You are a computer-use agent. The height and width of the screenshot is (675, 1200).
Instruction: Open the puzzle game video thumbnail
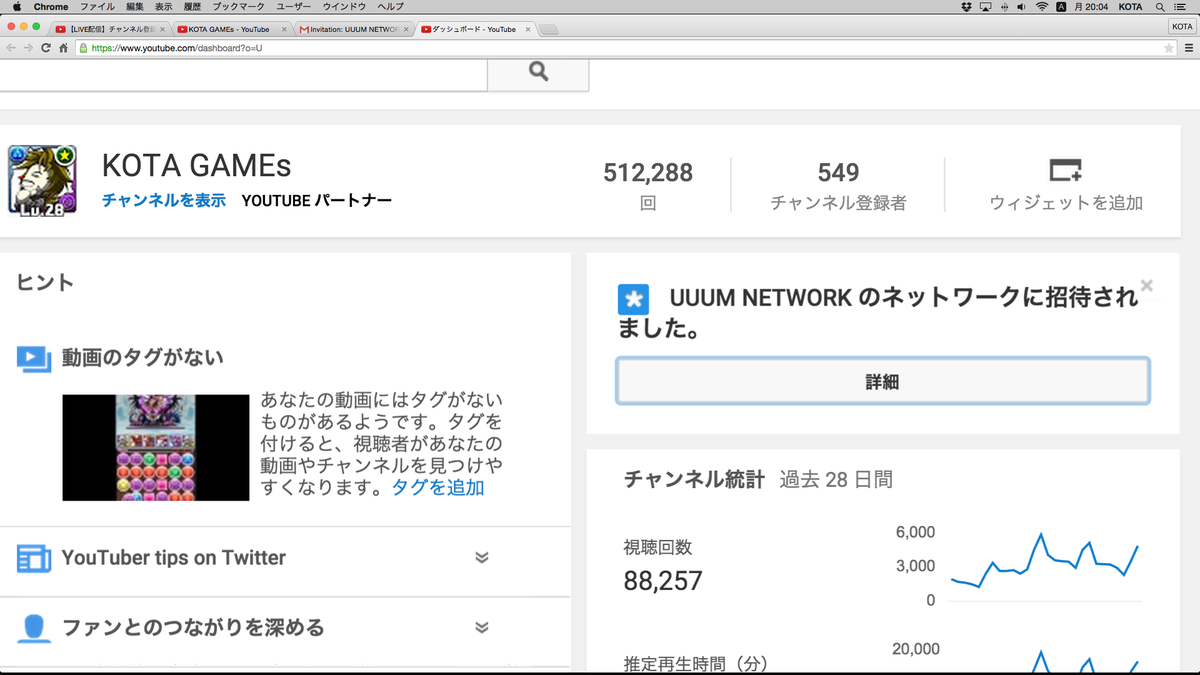[155, 447]
